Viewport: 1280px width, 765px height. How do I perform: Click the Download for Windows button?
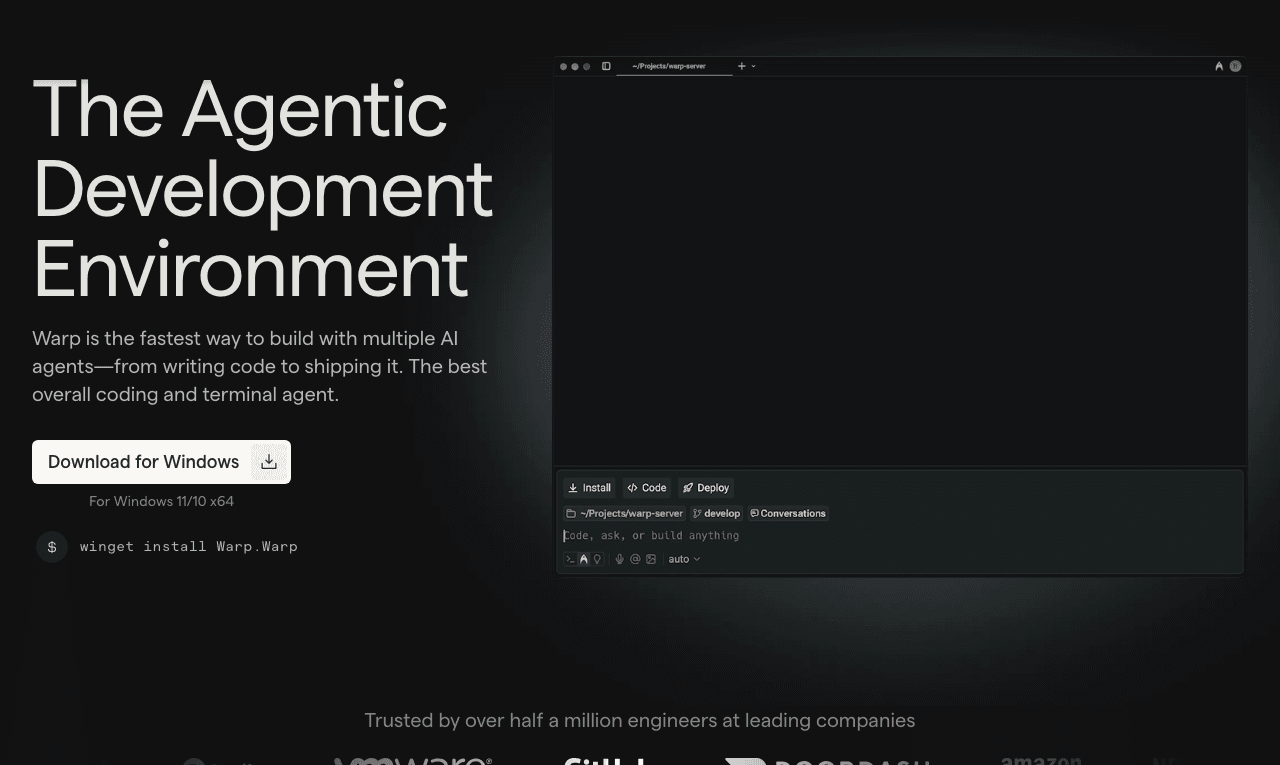pyautogui.click(x=161, y=462)
